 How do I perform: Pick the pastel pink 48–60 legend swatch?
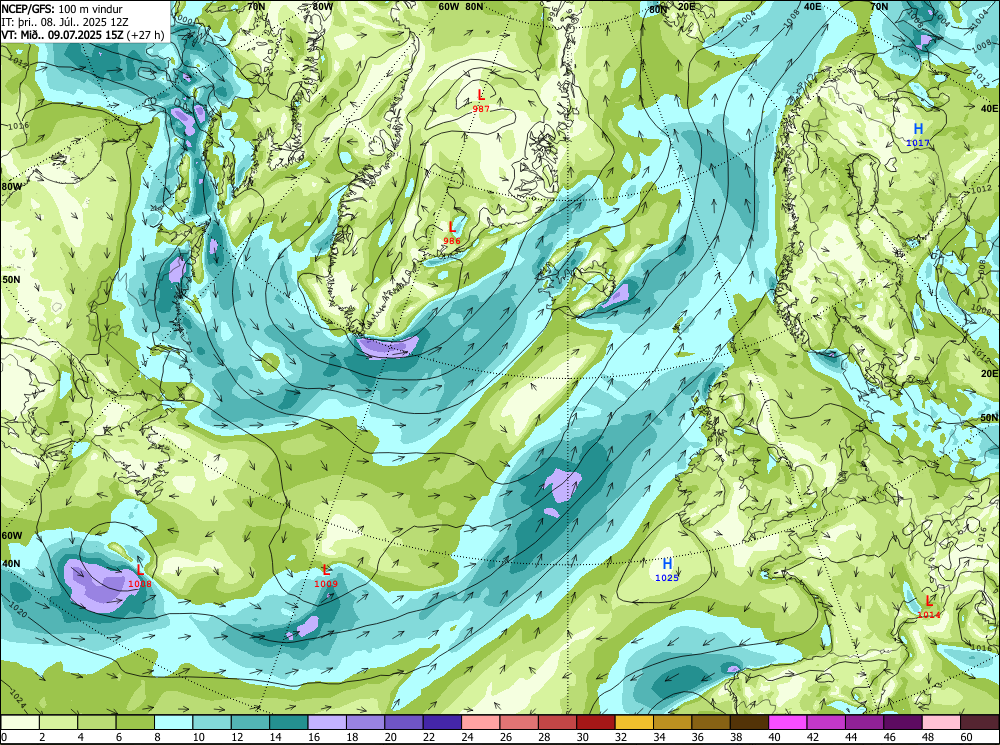pyautogui.click(x=941, y=722)
